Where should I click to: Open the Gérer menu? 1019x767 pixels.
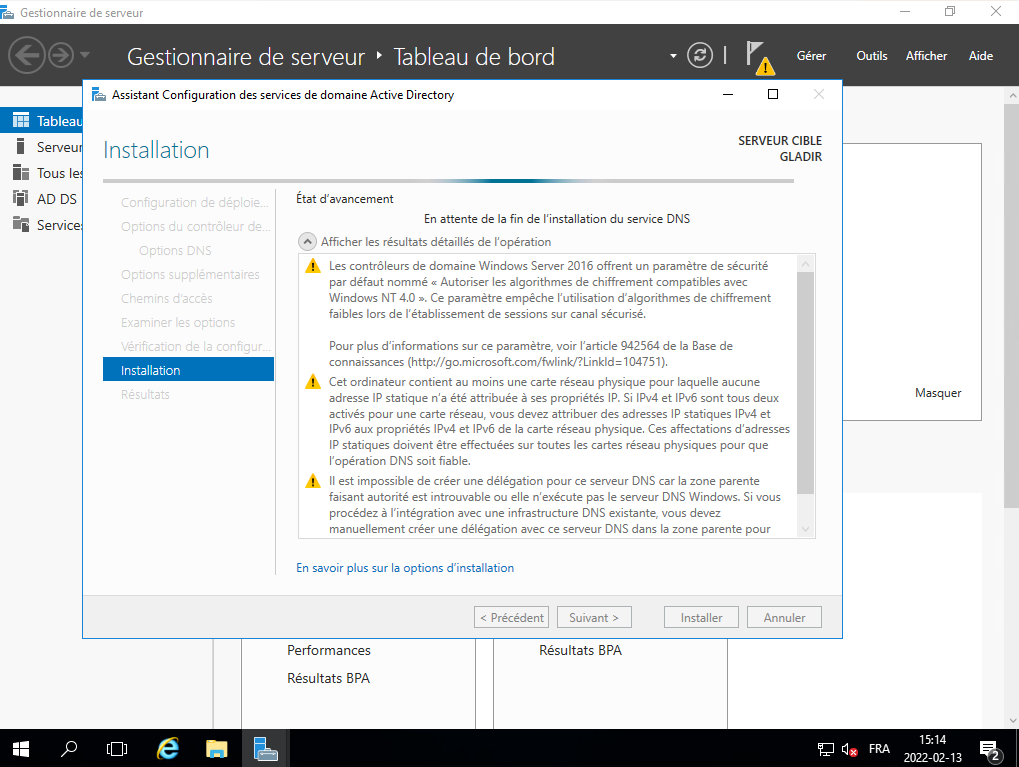point(811,56)
